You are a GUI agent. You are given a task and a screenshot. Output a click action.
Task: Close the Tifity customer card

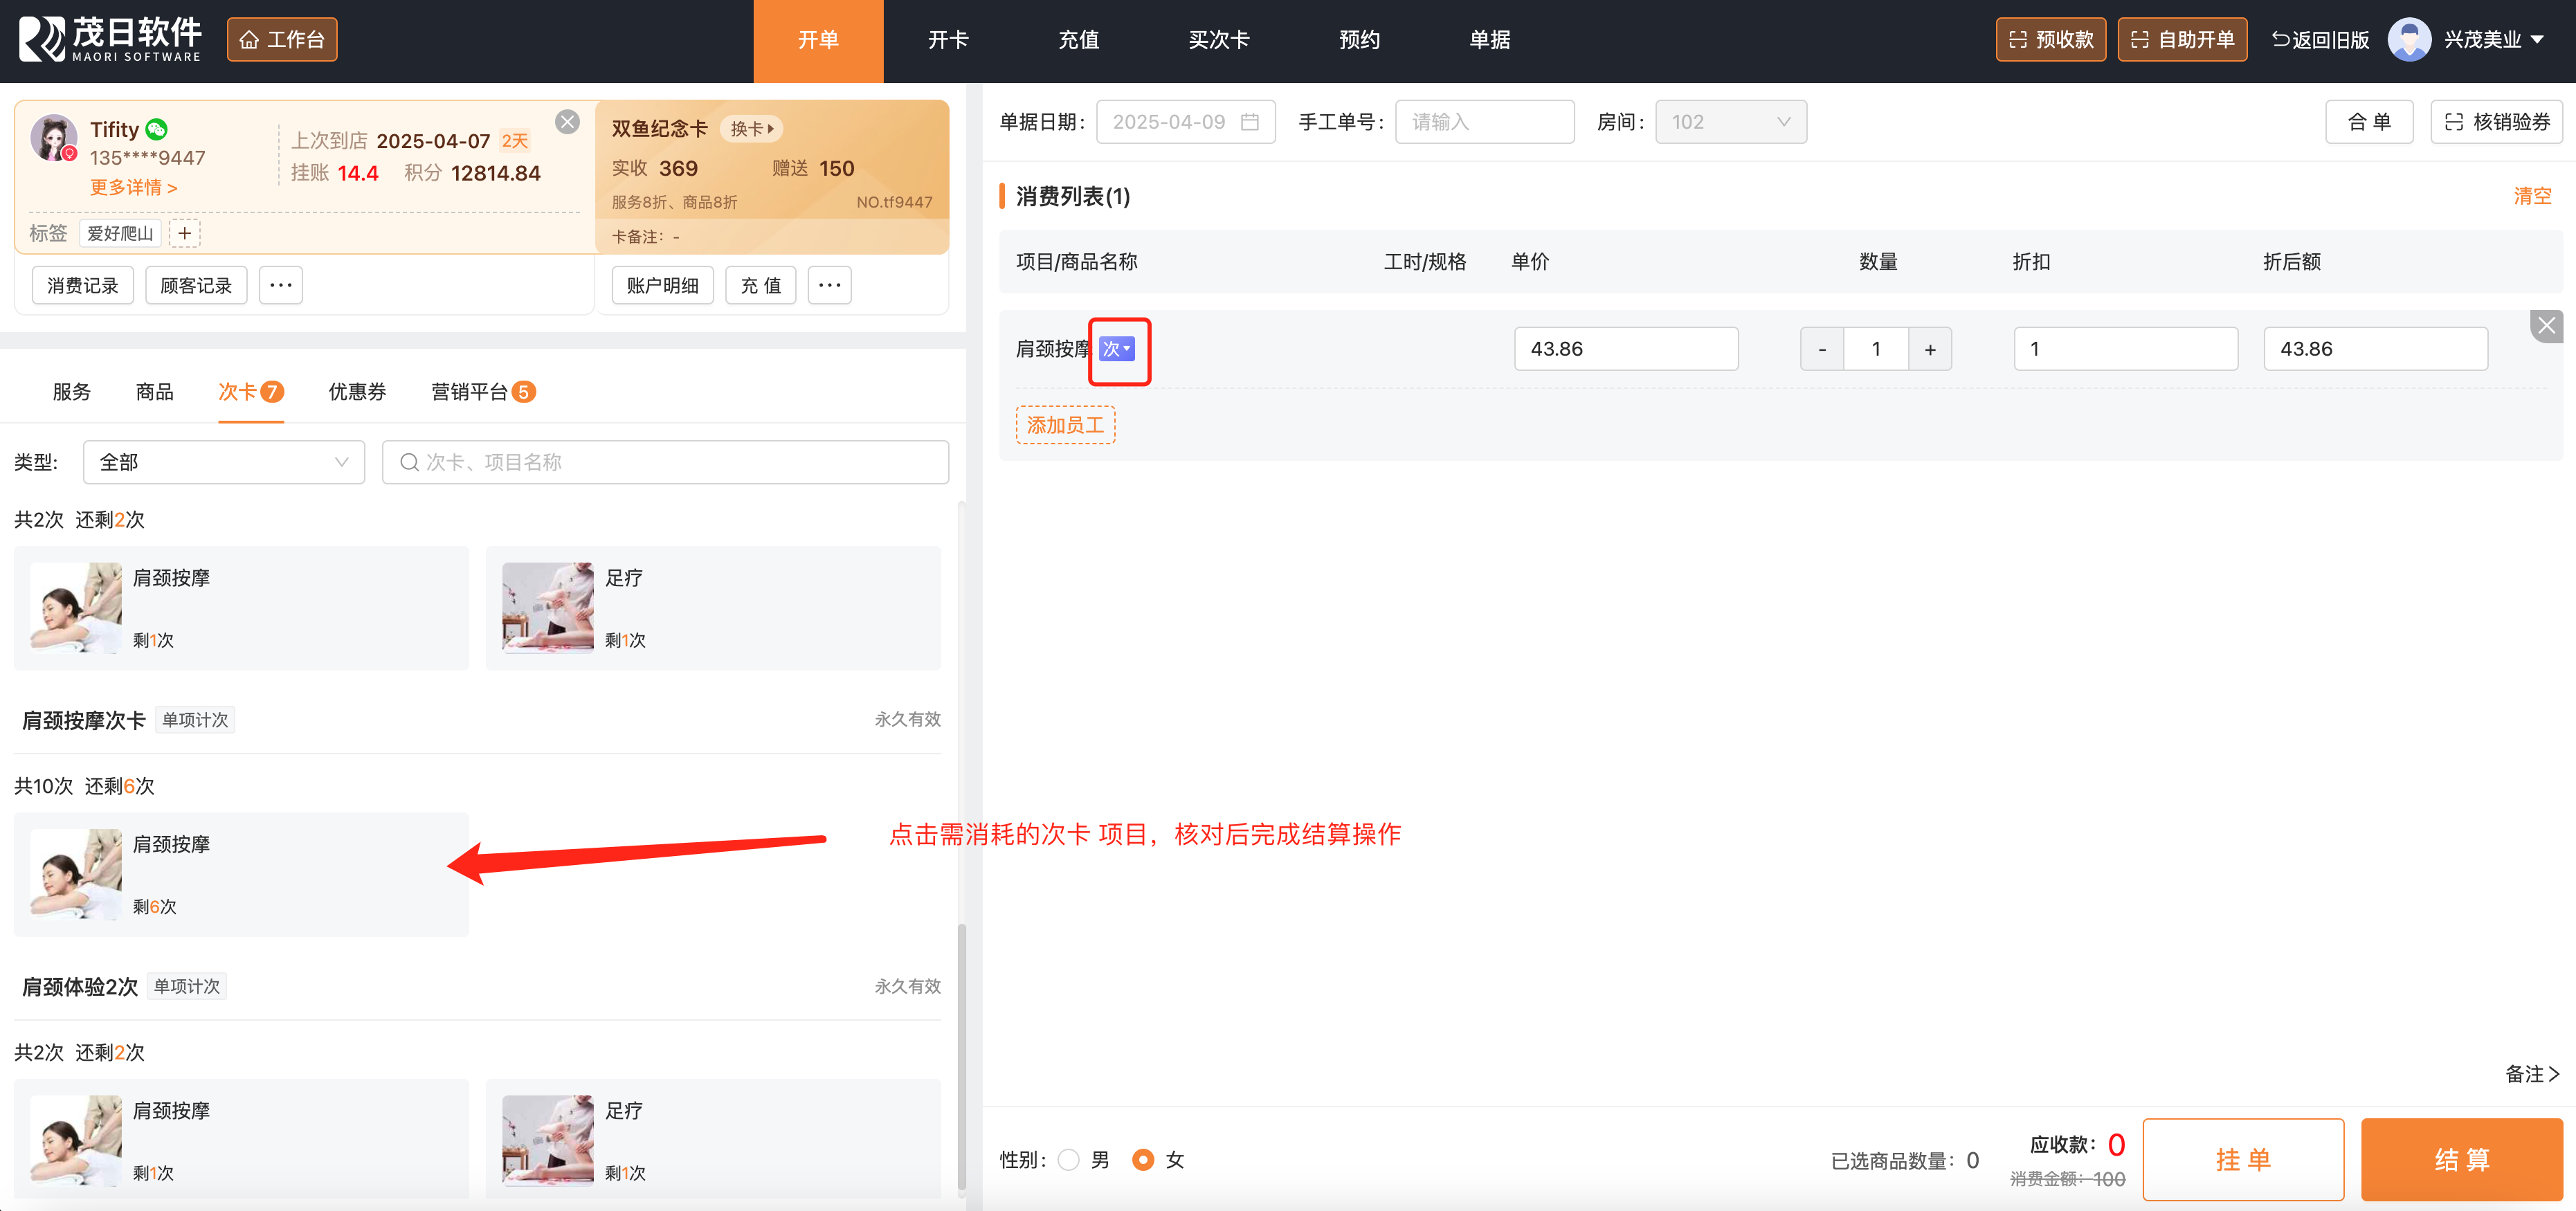click(567, 122)
